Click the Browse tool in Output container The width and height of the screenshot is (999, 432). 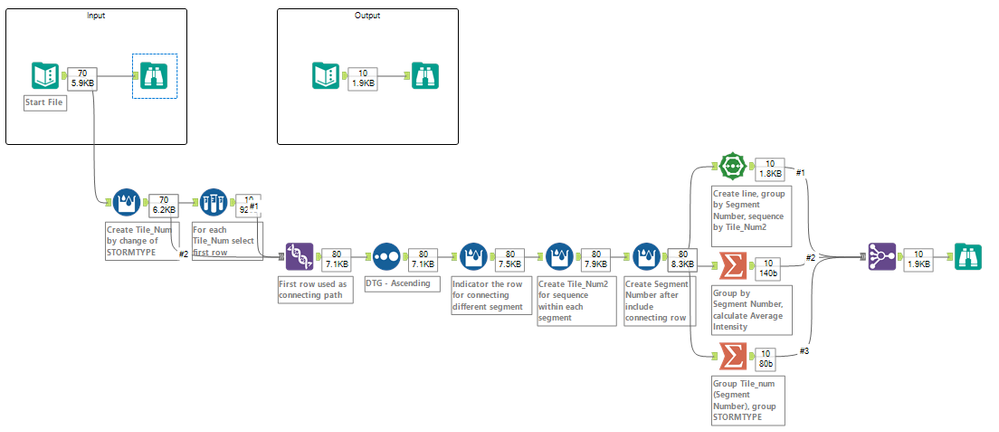[425, 76]
